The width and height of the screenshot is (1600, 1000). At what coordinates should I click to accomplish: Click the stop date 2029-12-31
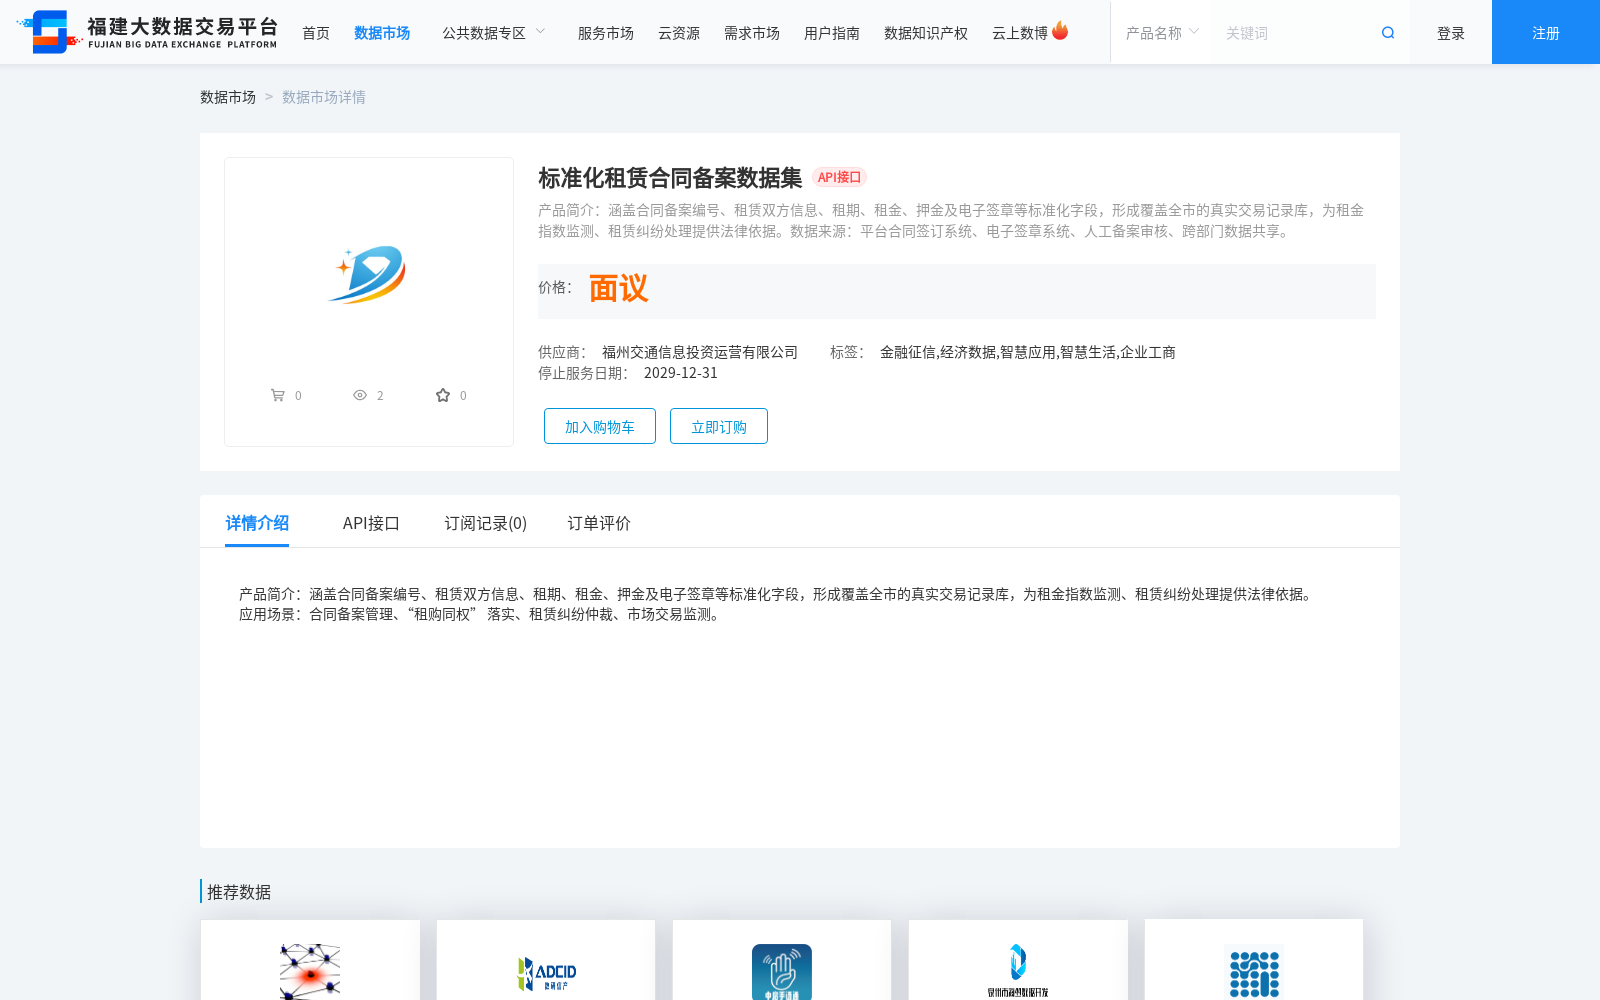(x=681, y=373)
